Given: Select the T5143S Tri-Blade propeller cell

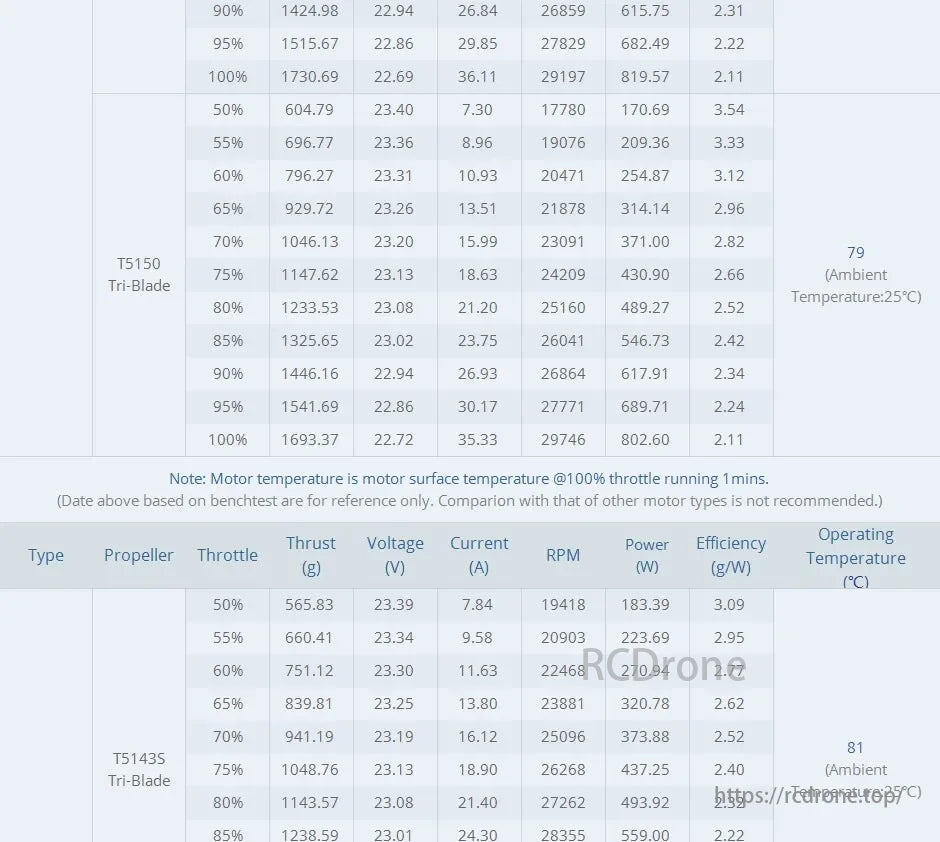Looking at the screenshot, I should 139,769.
